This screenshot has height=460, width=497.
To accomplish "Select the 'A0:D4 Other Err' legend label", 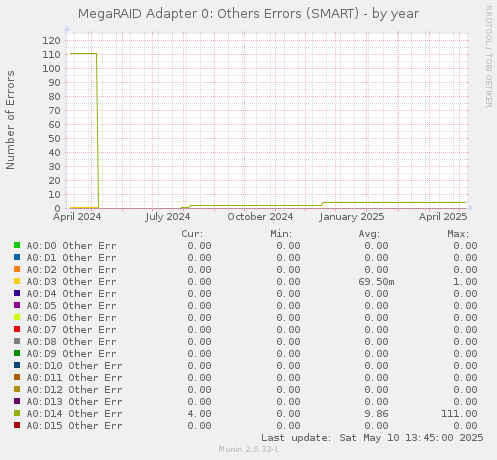I will click(71, 294).
